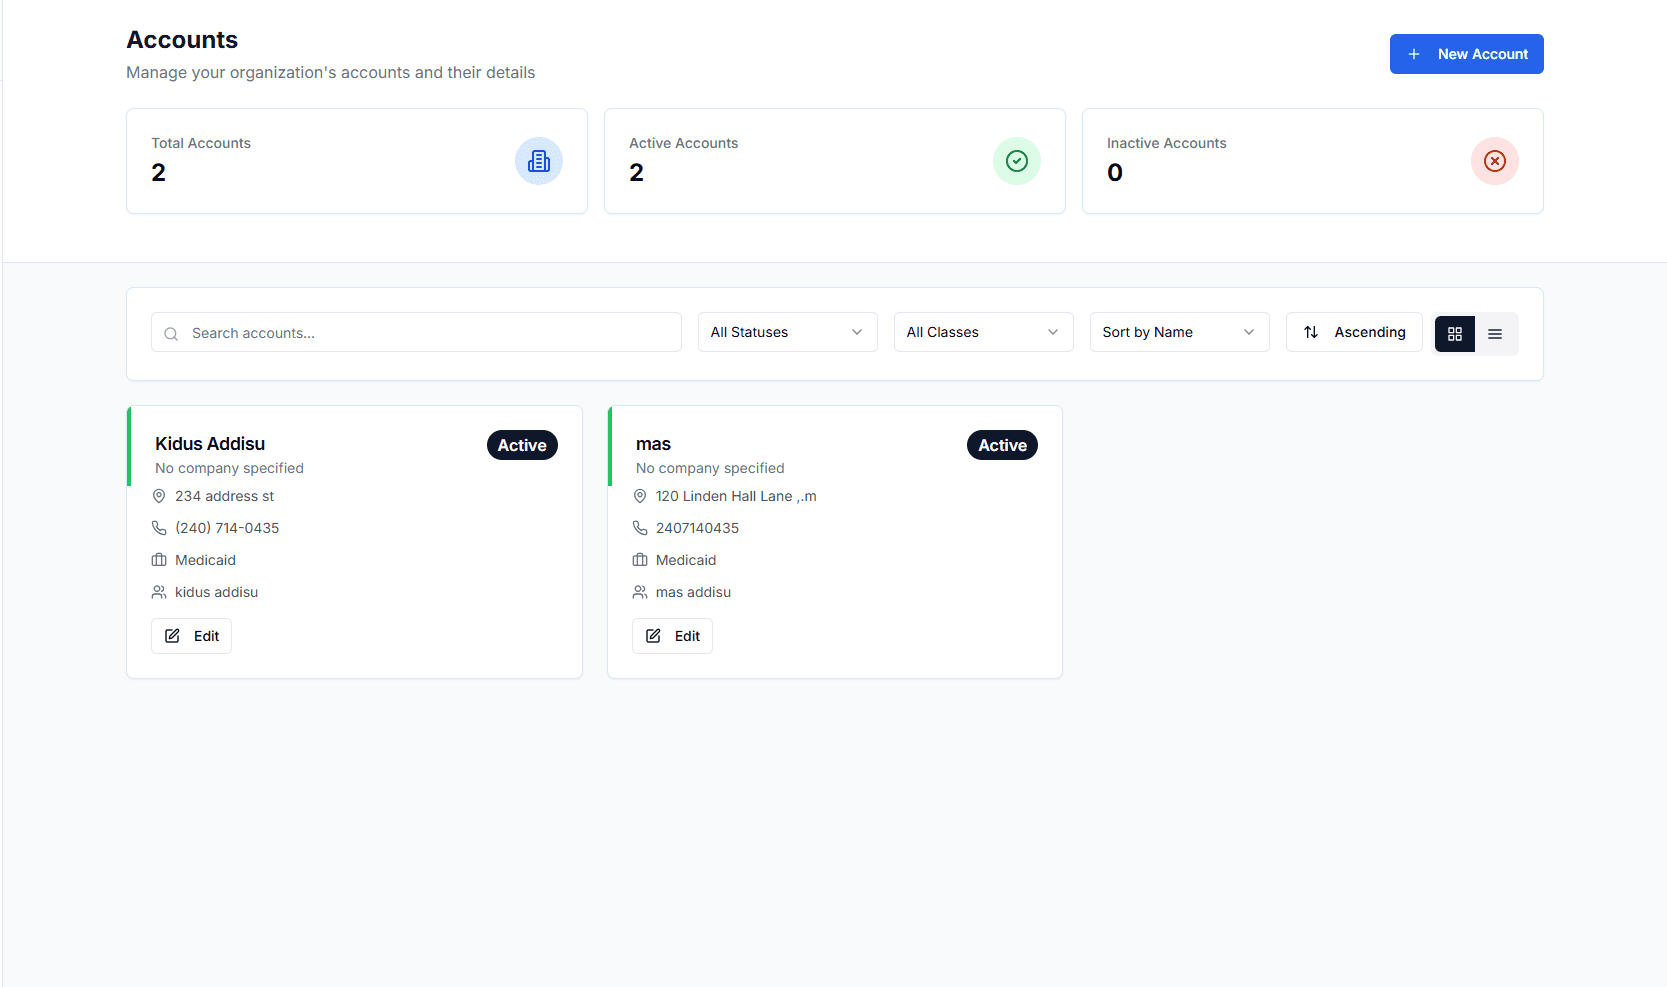Switch to grid view layout
The image size is (1667, 987).
click(1454, 334)
